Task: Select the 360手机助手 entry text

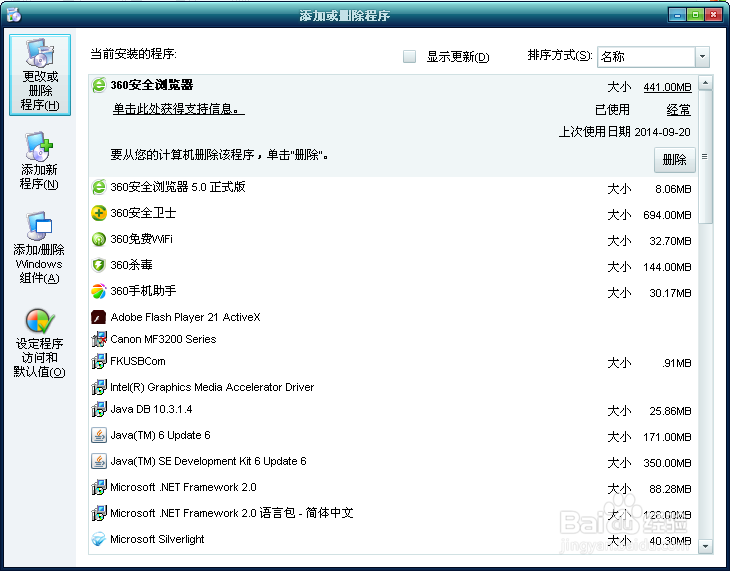Action: pyautogui.click(x=143, y=292)
